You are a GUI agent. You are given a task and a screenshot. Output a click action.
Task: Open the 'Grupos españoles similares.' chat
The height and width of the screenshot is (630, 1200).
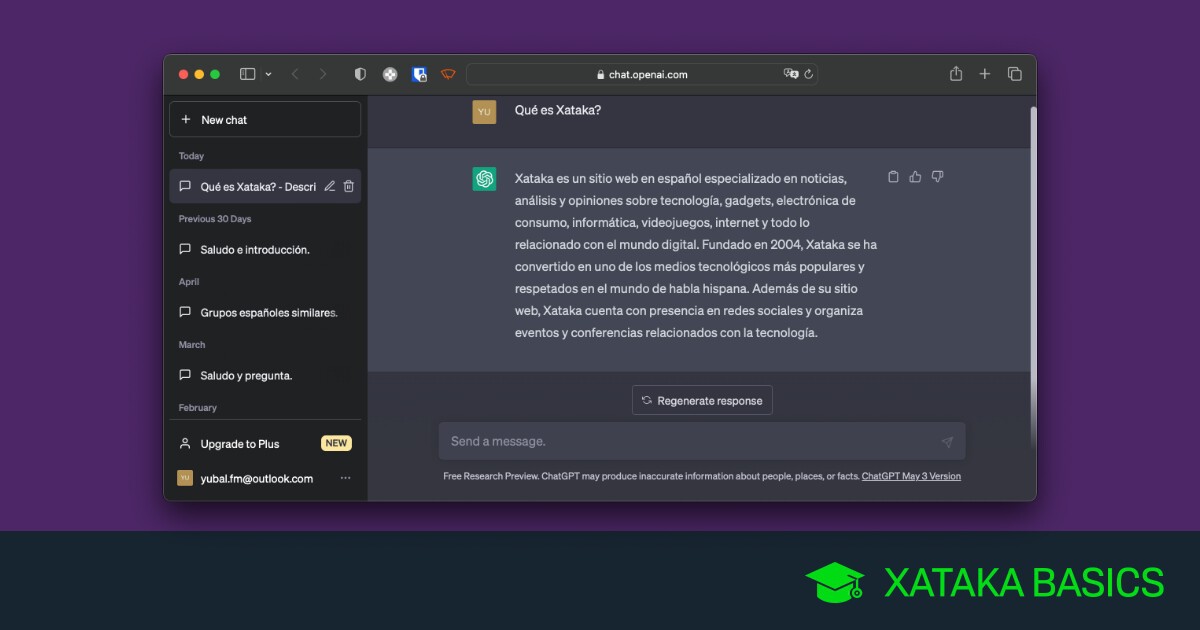[x=268, y=313]
